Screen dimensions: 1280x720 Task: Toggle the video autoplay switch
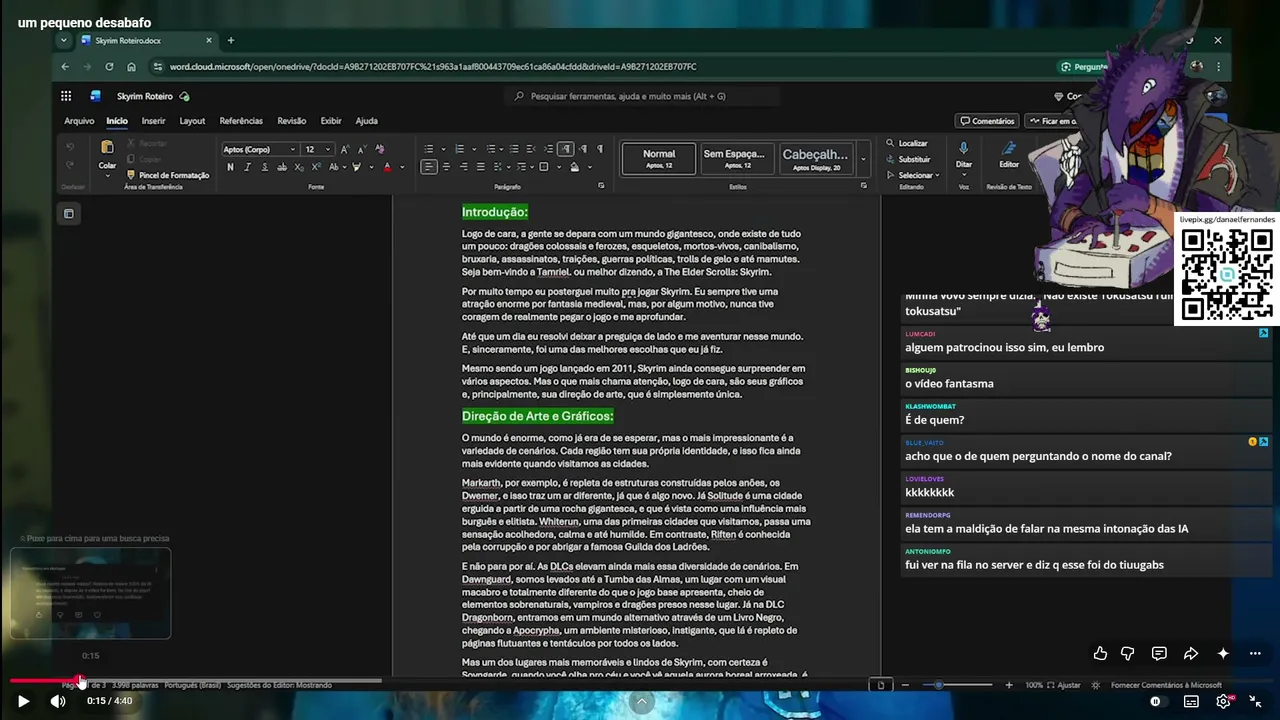(1157, 701)
